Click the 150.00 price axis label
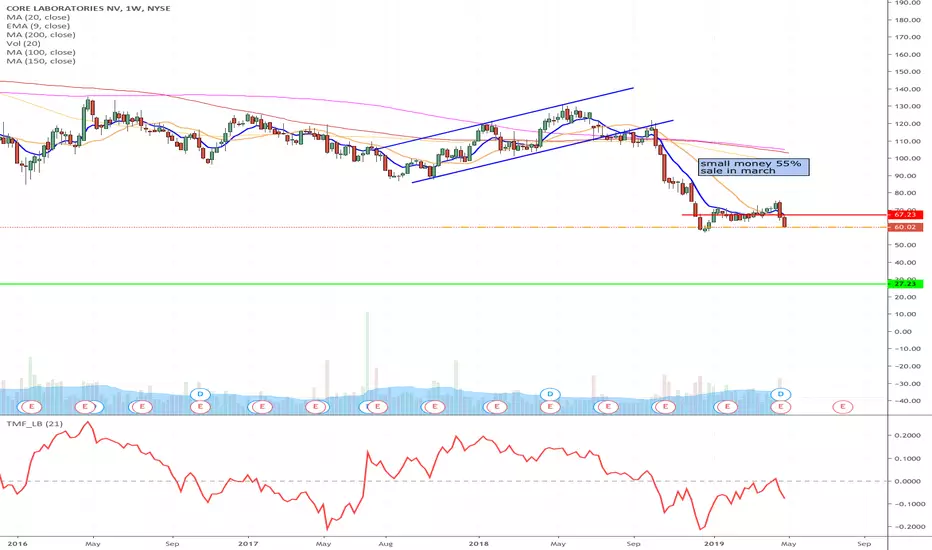The image size is (932, 550). 908,72
